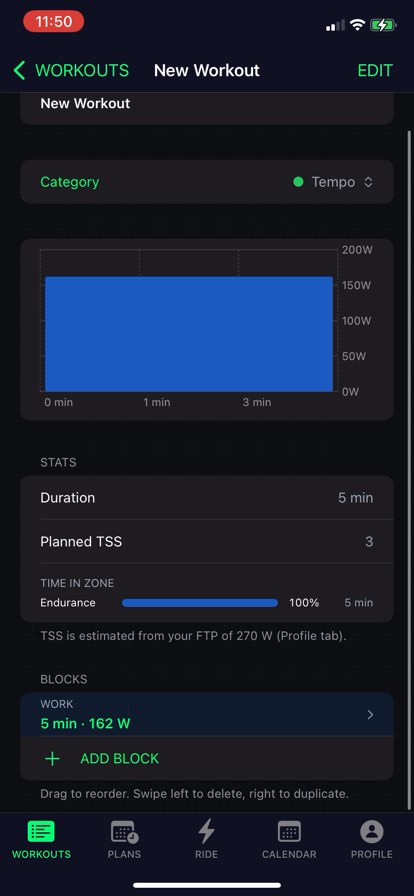Switch to the CALENDAR tab label

[x=289, y=854]
